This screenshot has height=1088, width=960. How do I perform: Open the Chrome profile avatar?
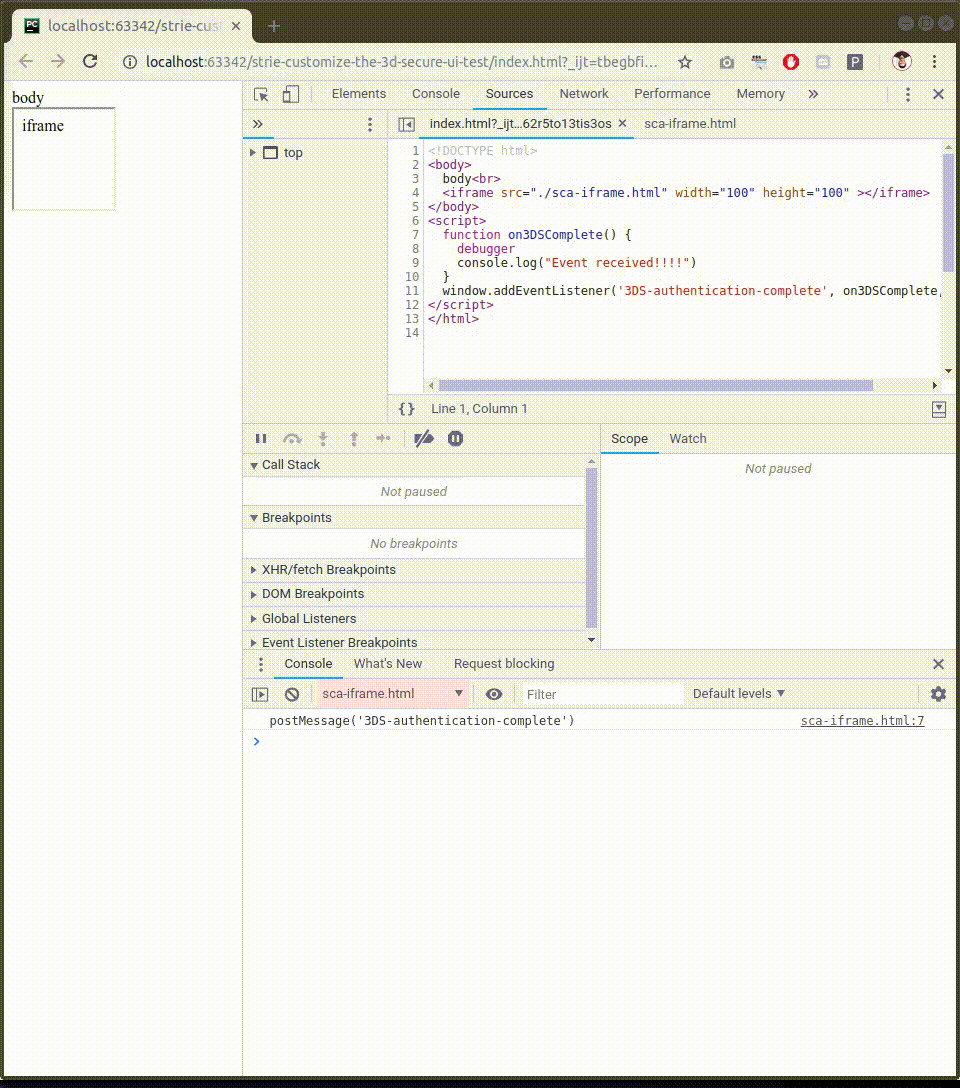(x=902, y=61)
